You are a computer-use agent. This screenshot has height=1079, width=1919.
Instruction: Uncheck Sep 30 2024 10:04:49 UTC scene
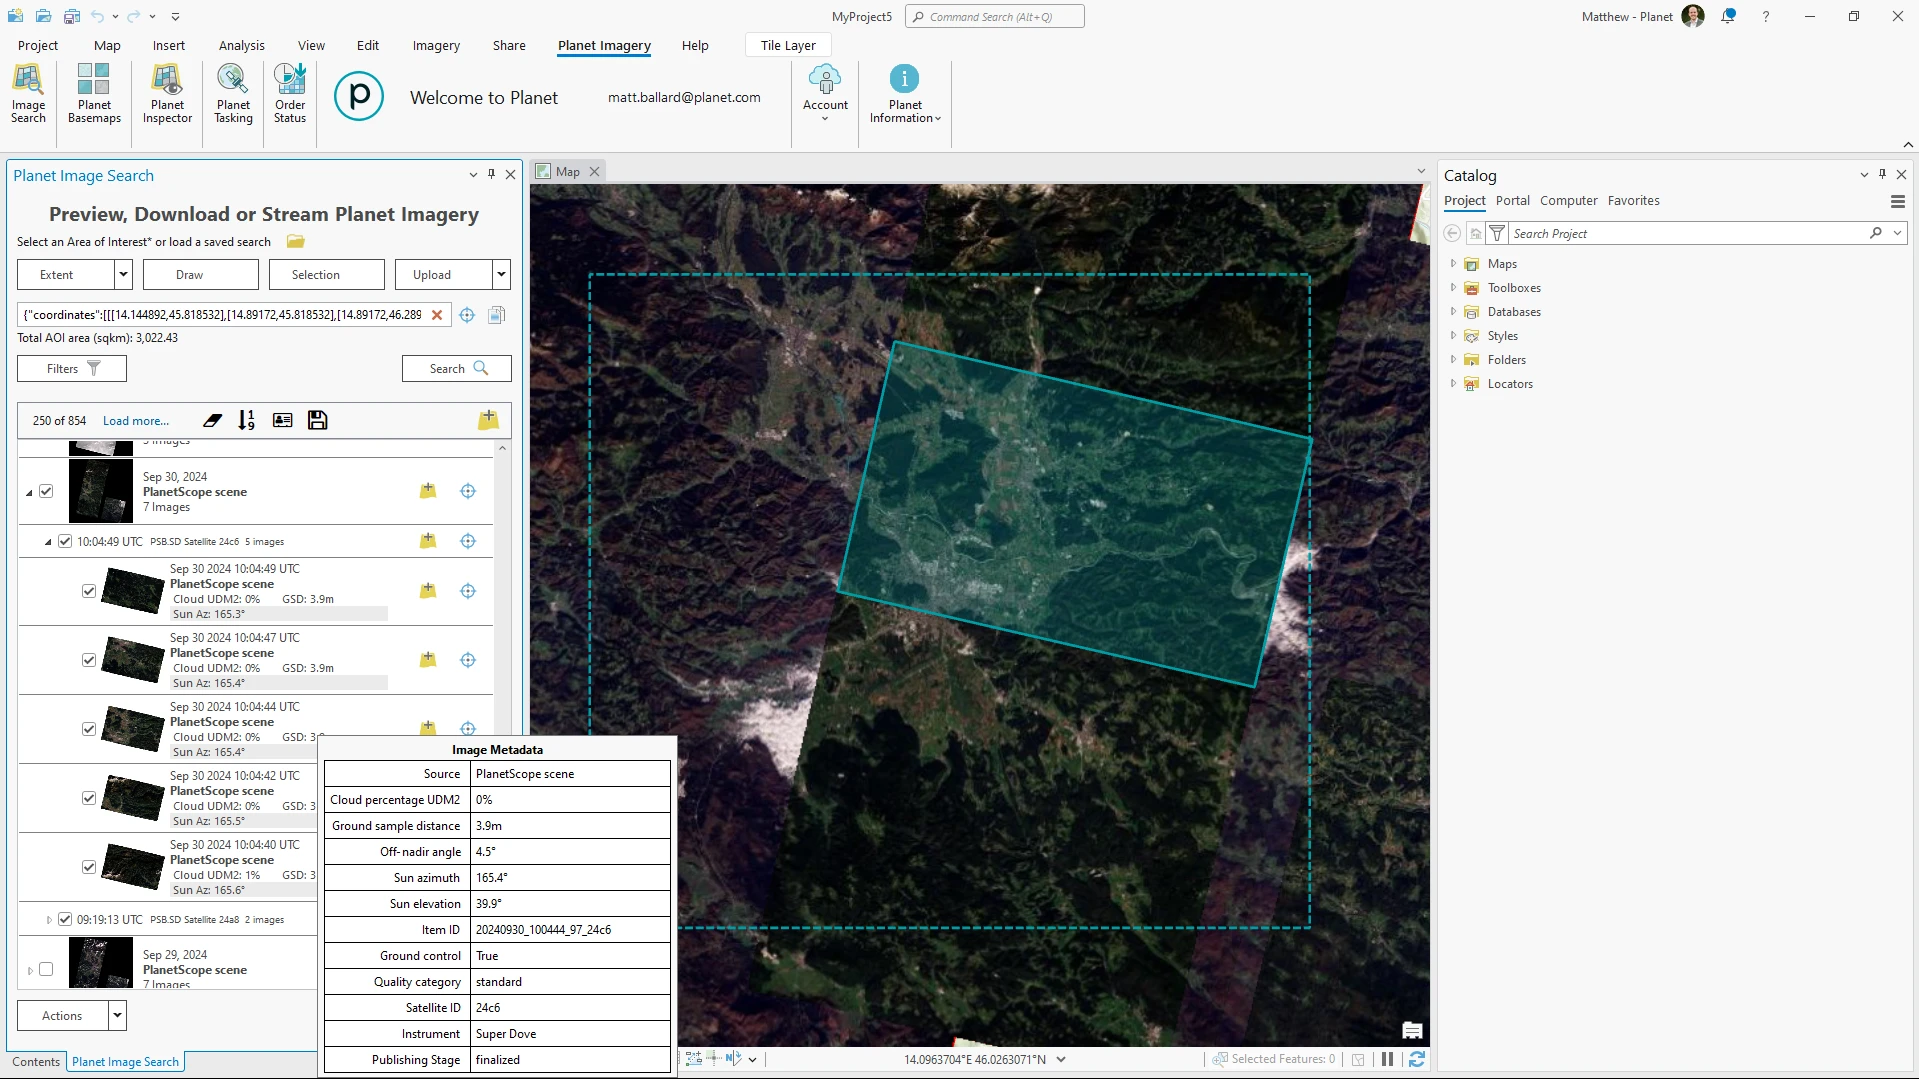pyautogui.click(x=89, y=591)
